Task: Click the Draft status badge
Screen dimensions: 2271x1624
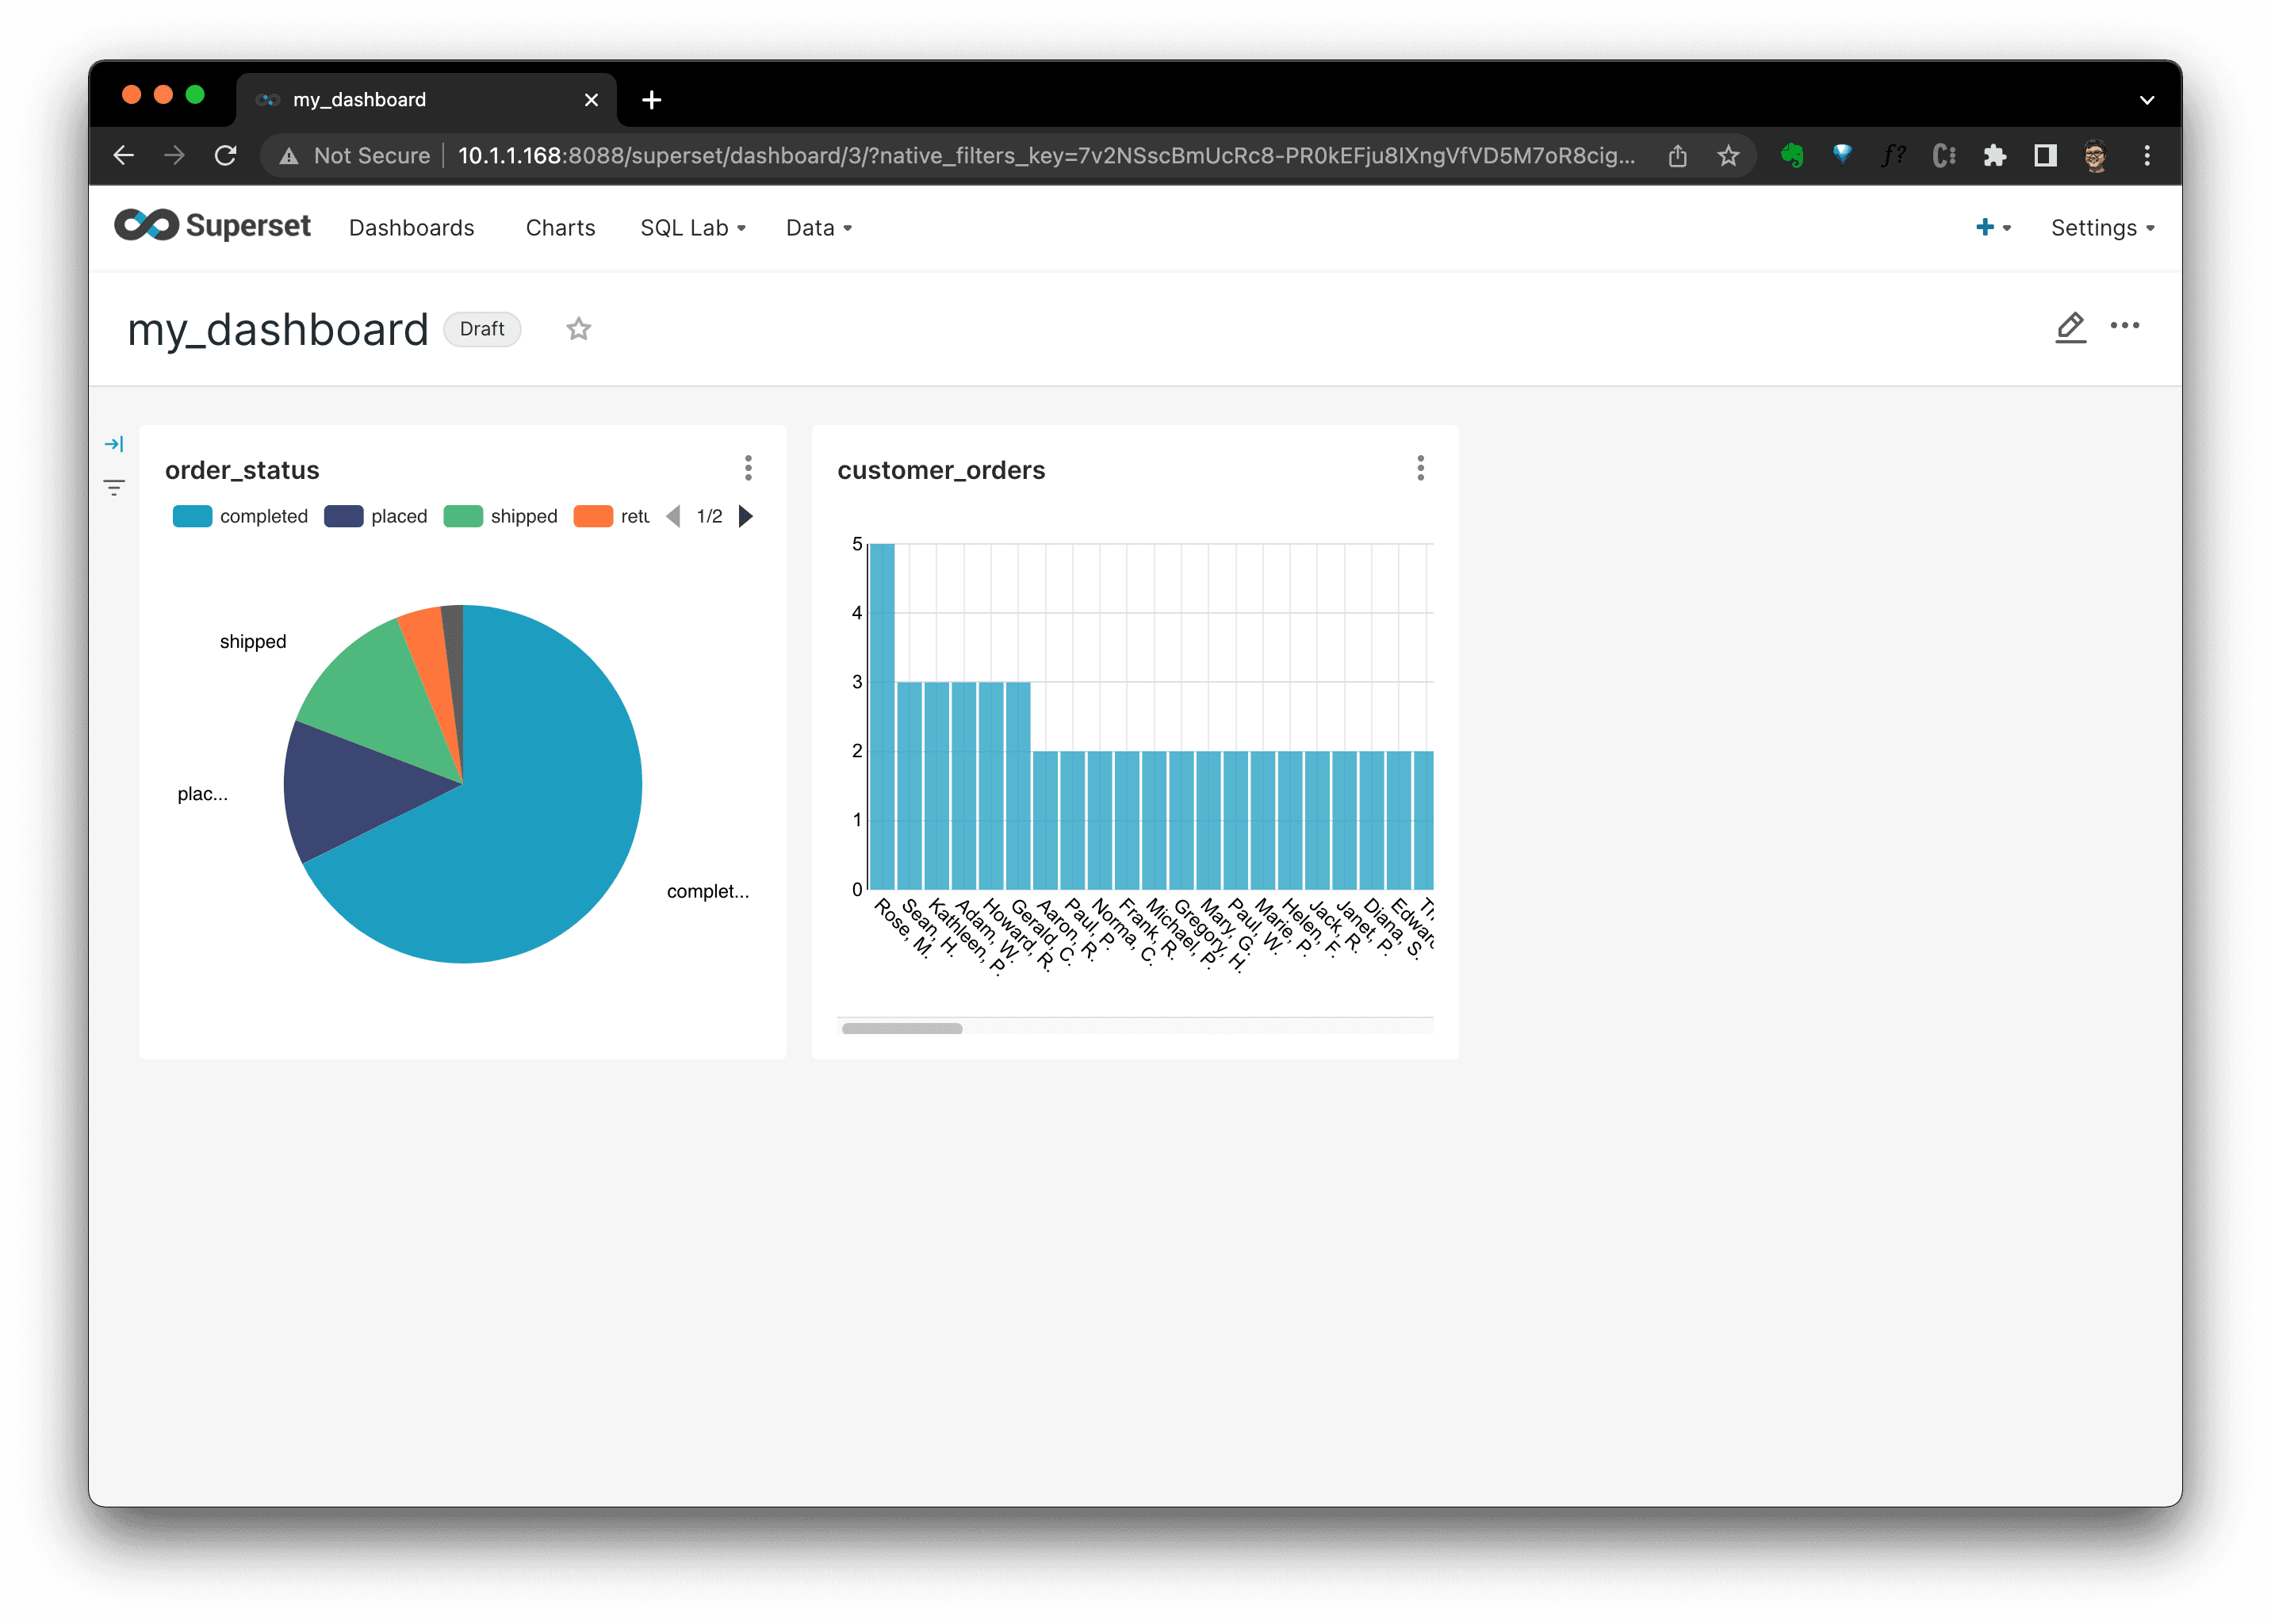Action: 482,329
